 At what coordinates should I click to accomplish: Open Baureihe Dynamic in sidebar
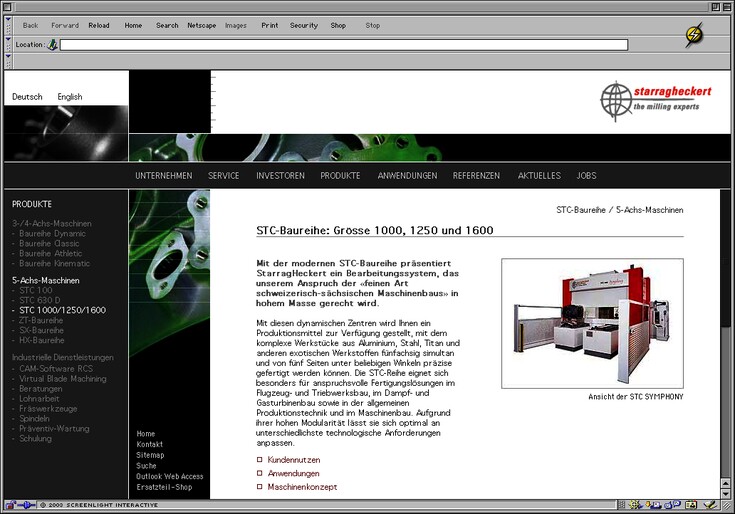52,233
